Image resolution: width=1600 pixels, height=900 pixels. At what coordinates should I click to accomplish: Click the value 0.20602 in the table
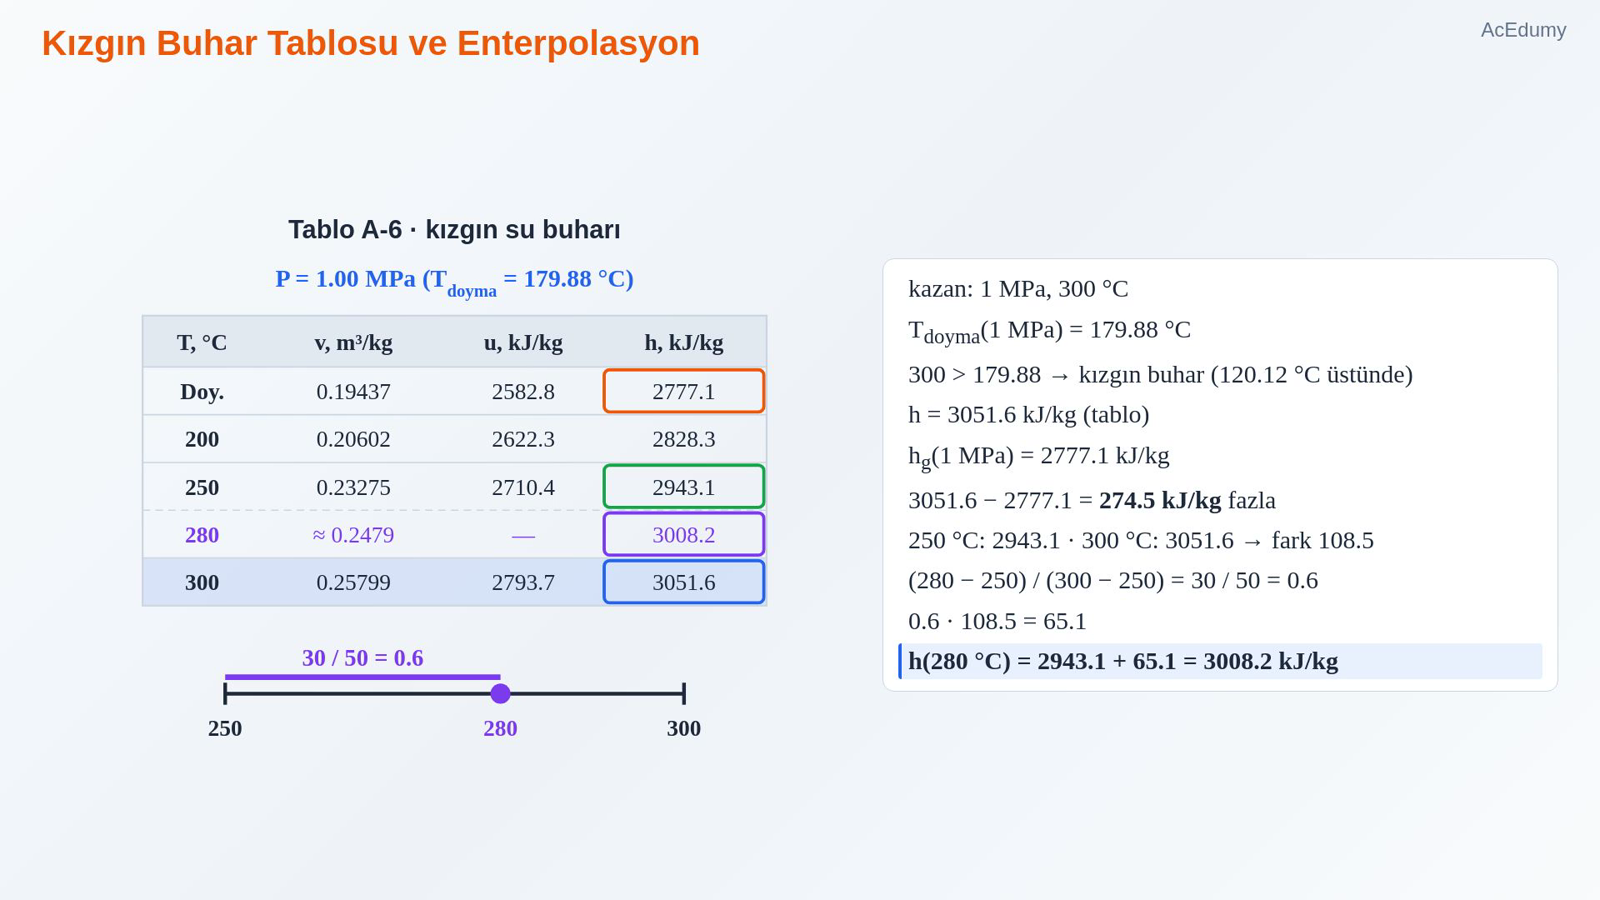click(x=353, y=439)
